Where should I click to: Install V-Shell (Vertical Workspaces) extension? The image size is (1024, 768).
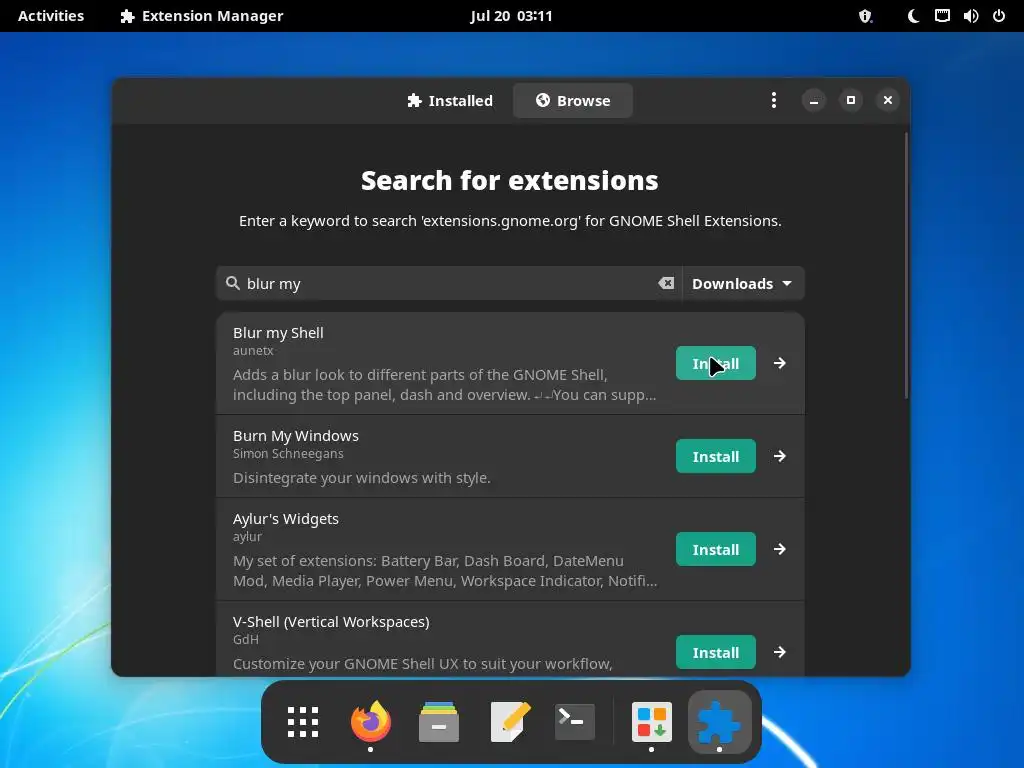pyautogui.click(x=716, y=652)
